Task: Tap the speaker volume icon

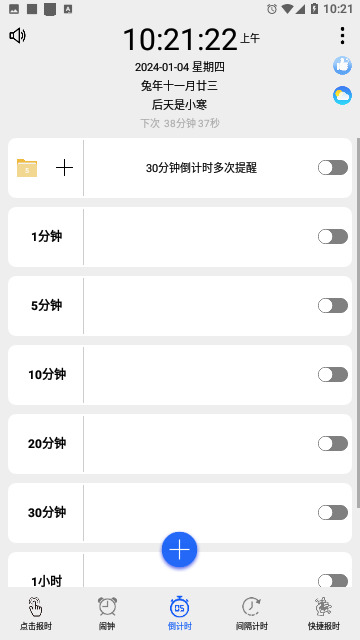Action: tap(17, 36)
